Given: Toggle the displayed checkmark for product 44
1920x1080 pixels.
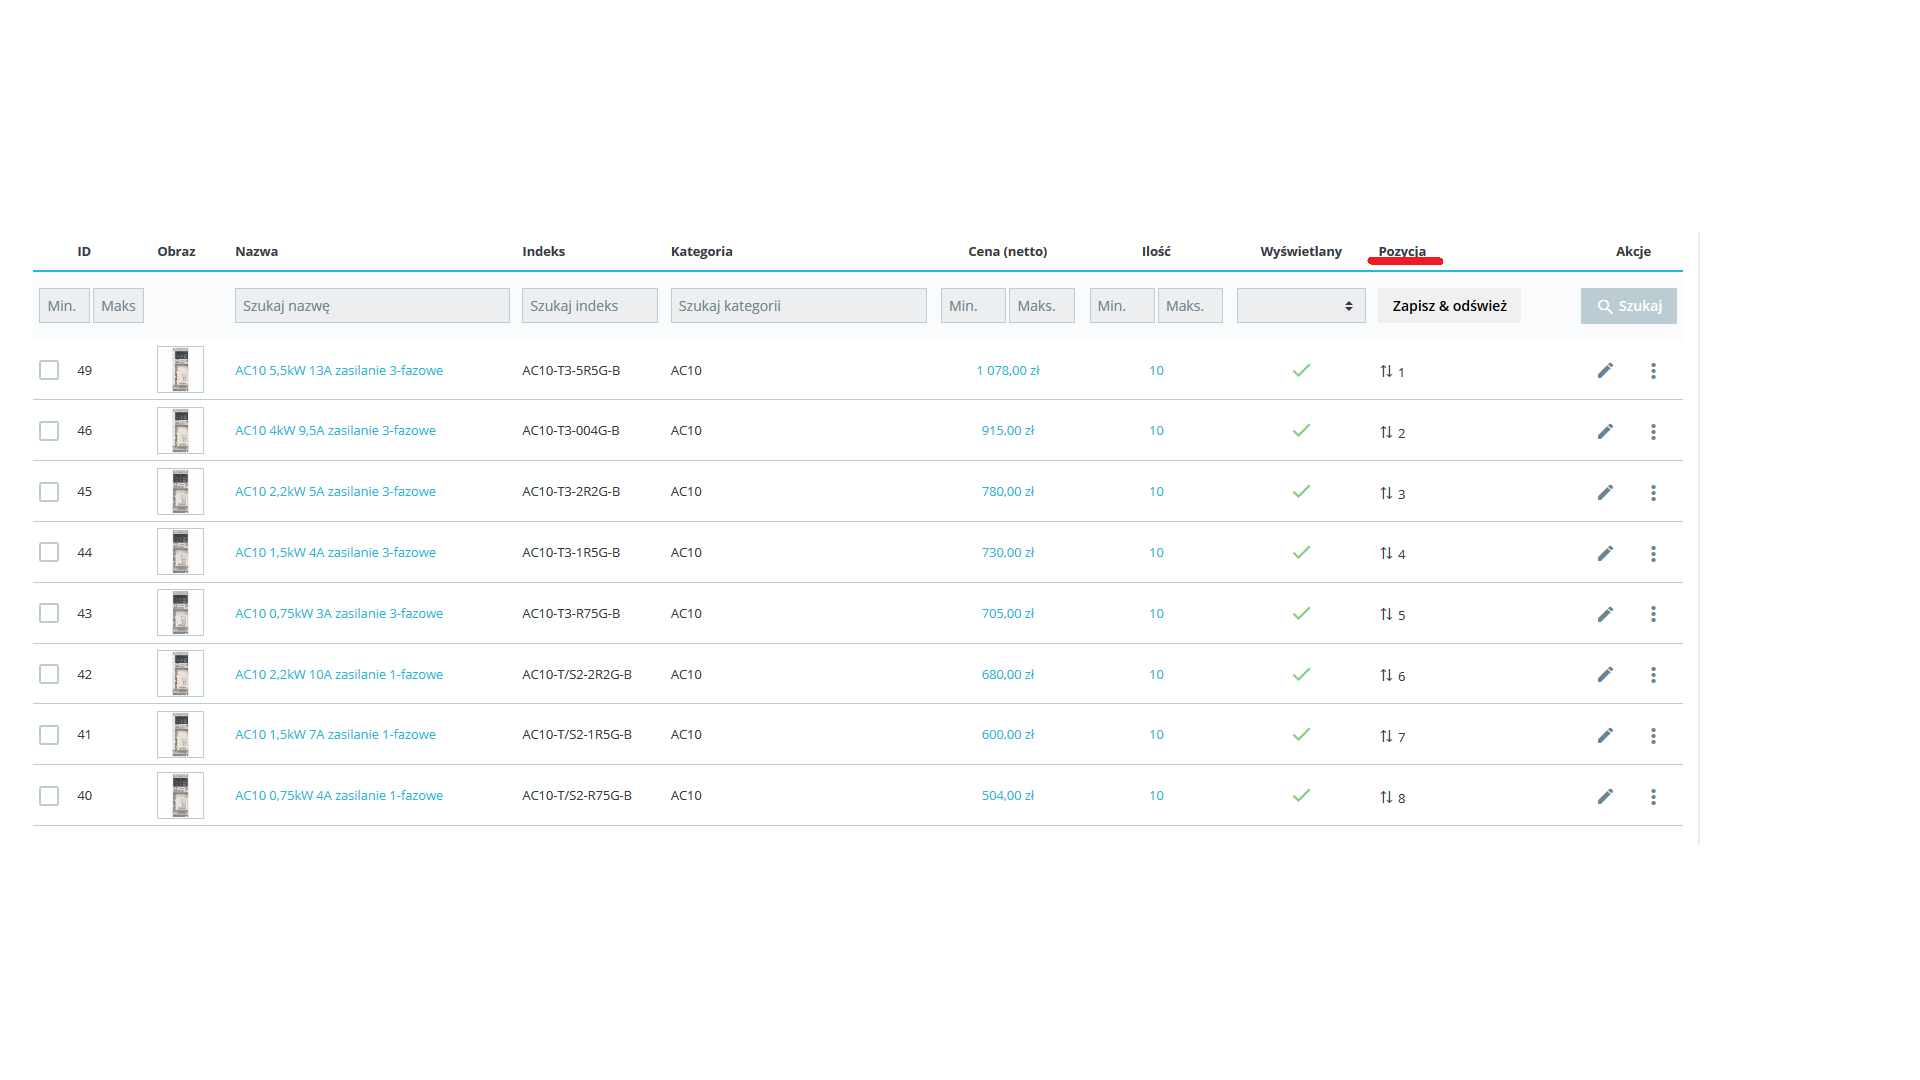Looking at the screenshot, I should pyautogui.click(x=1301, y=552).
